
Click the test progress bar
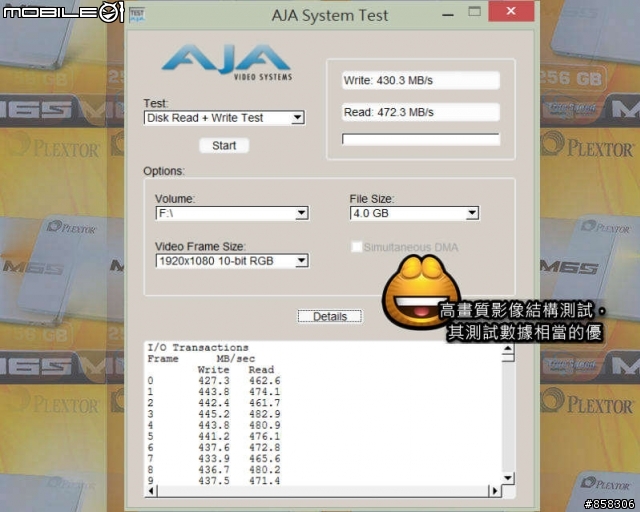tap(421, 139)
